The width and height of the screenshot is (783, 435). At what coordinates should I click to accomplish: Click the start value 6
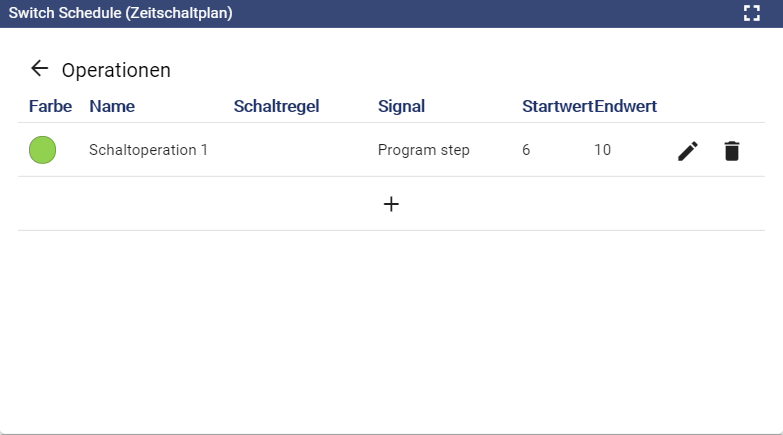click(x=526, y=150)
